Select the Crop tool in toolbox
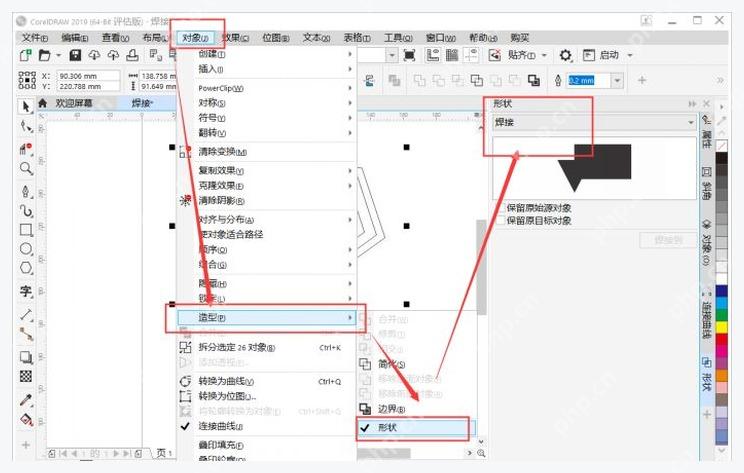744x473 pixels. (26, 148)
